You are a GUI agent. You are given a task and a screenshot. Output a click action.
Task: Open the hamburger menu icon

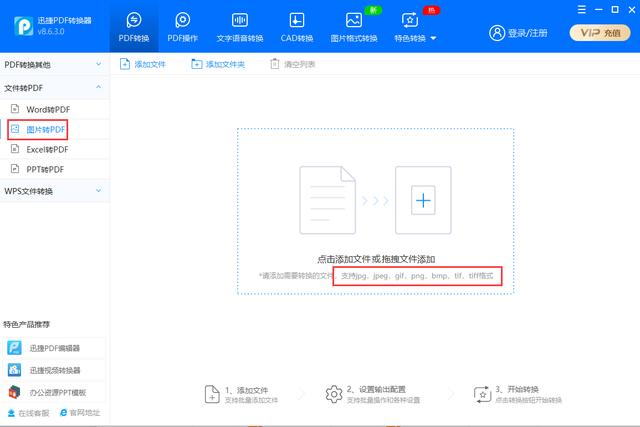click(582, 9)
